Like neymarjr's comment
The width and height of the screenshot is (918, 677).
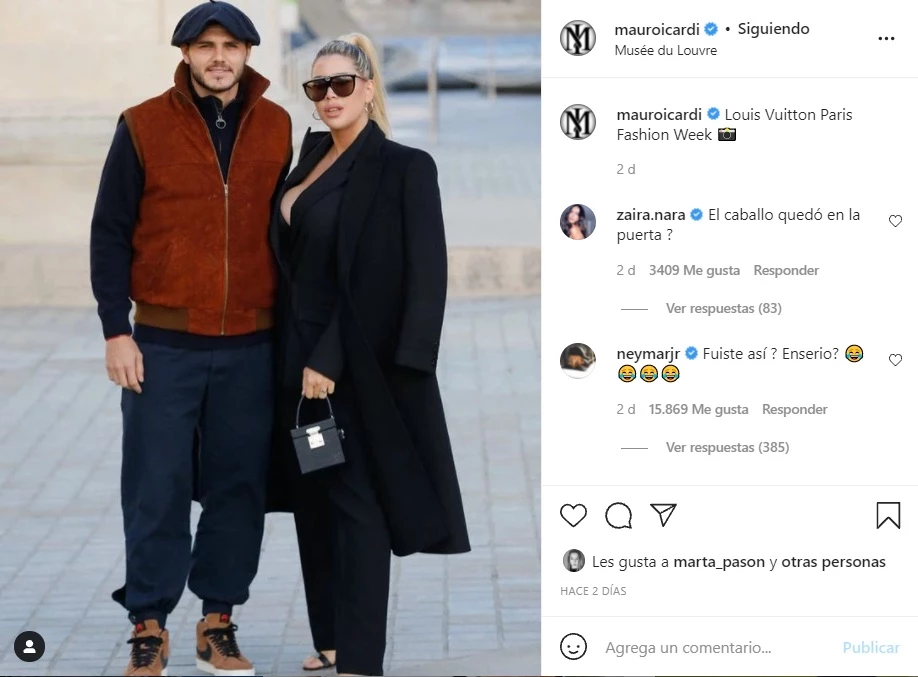click(x=895, y=360)
